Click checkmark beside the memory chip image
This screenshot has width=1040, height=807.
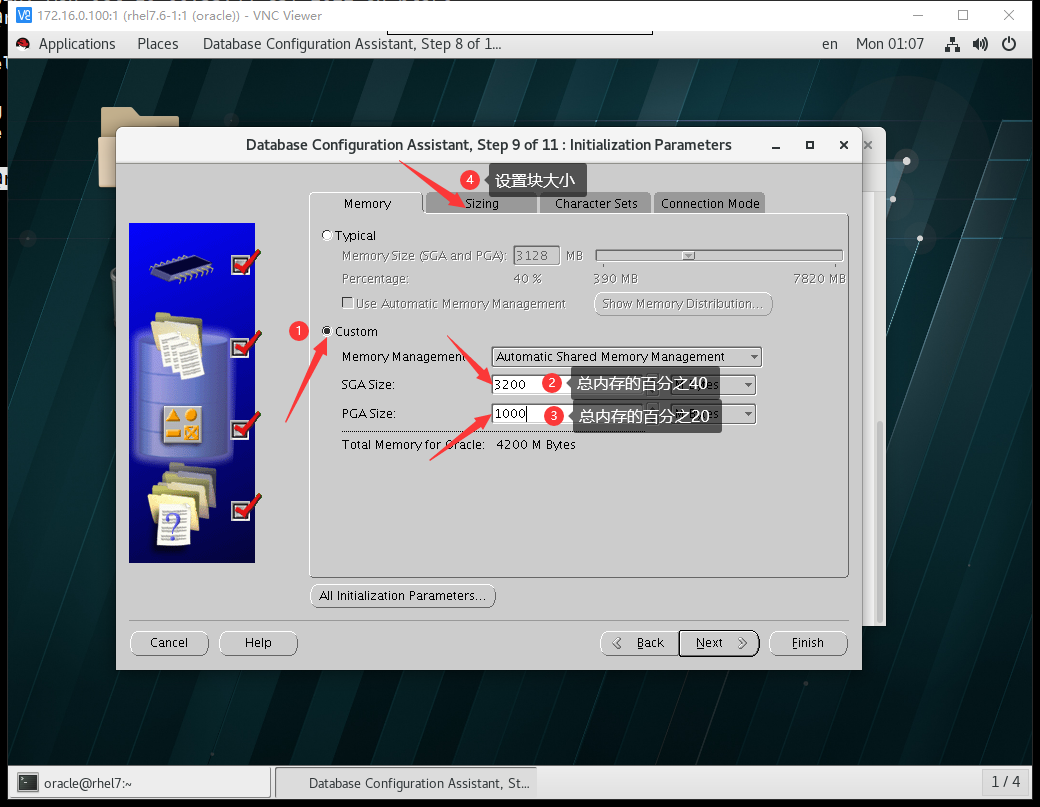tap(243, 263)
